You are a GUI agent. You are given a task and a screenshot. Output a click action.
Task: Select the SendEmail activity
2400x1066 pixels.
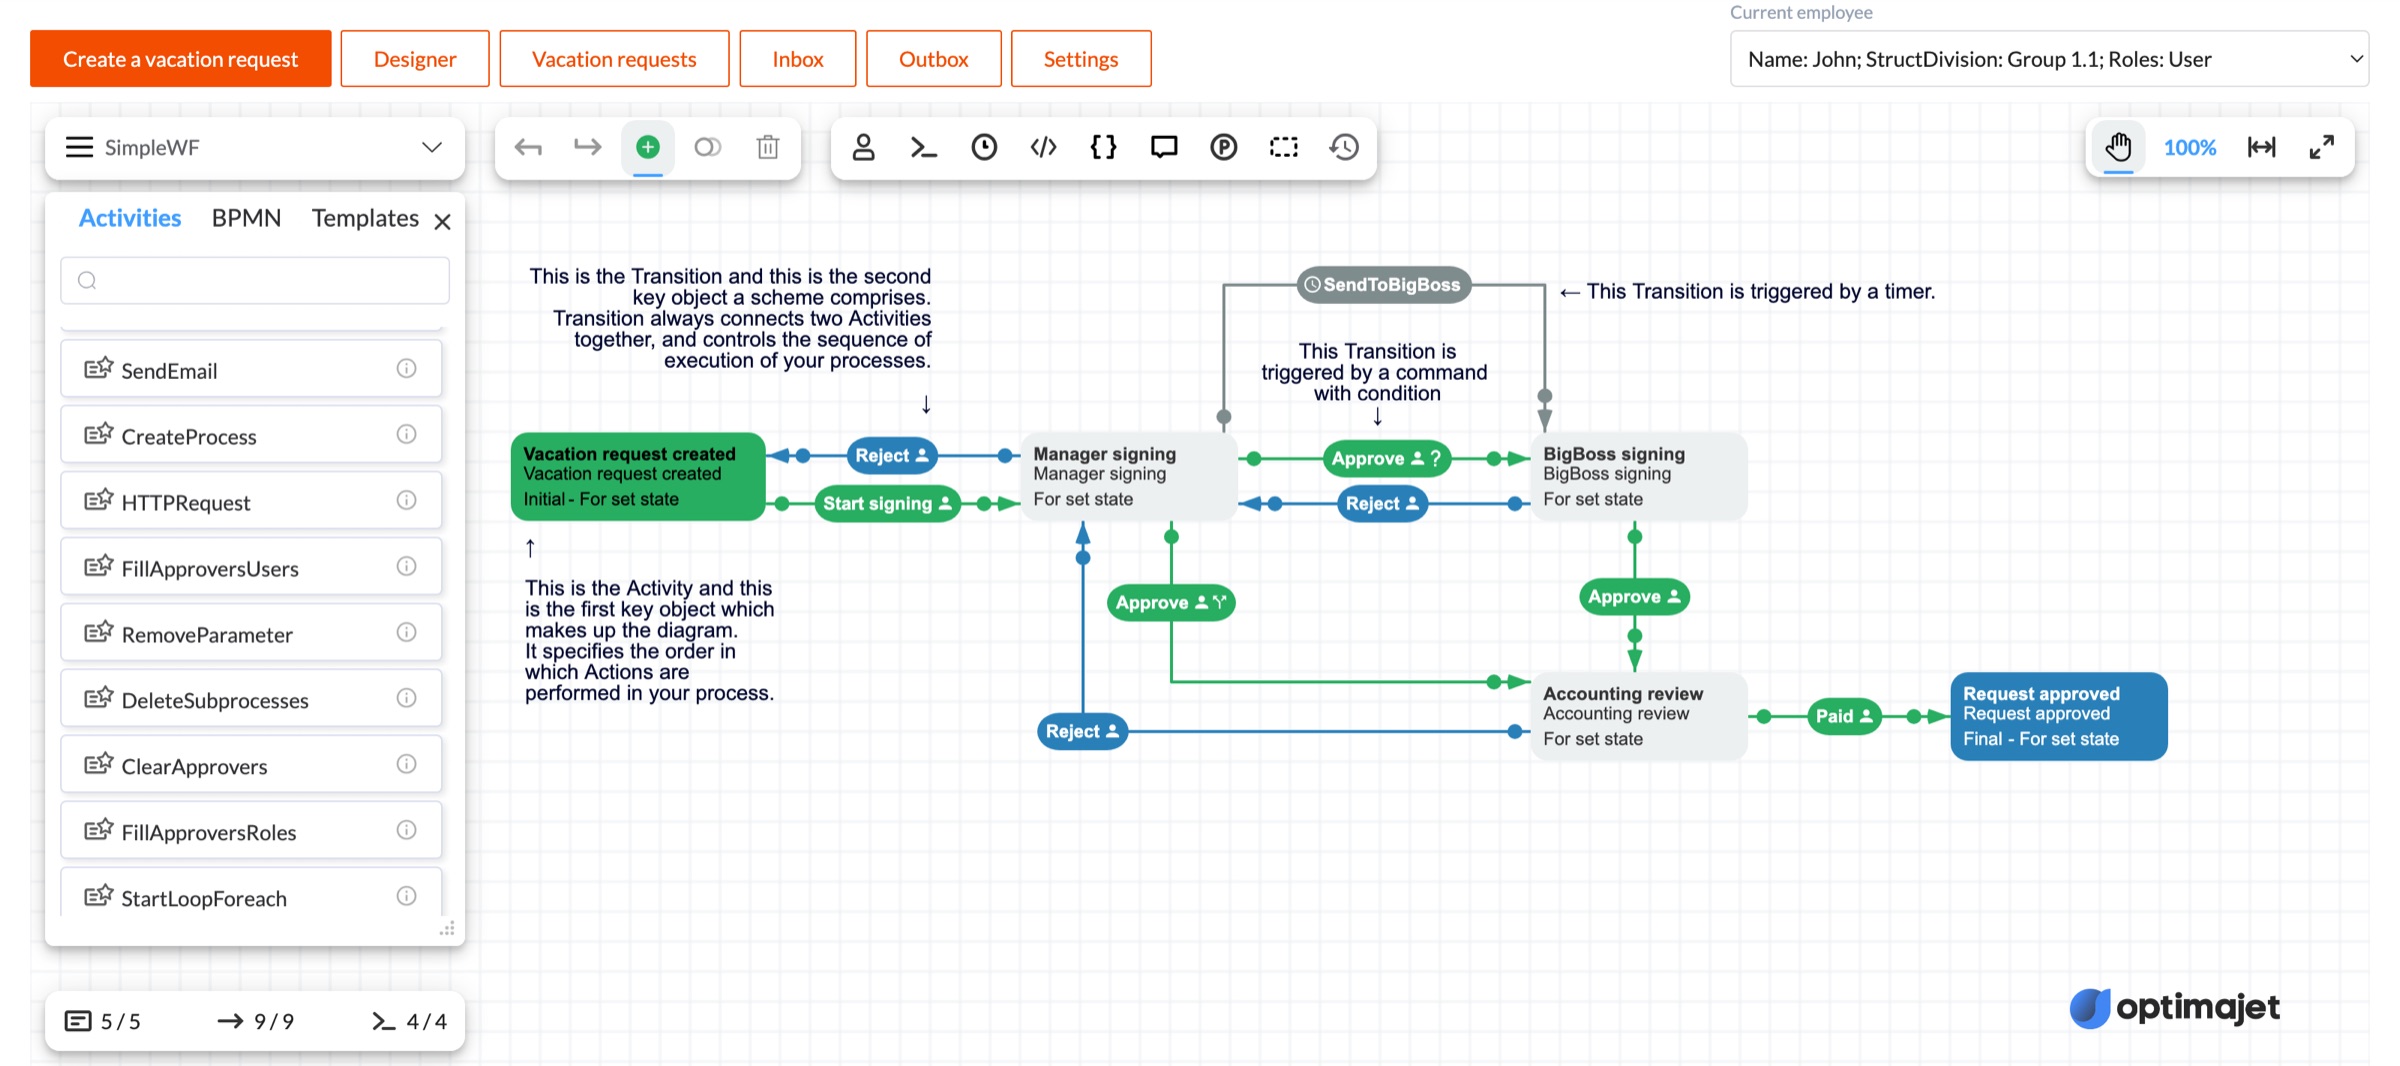pyautogui.click(x=251, y=369)
